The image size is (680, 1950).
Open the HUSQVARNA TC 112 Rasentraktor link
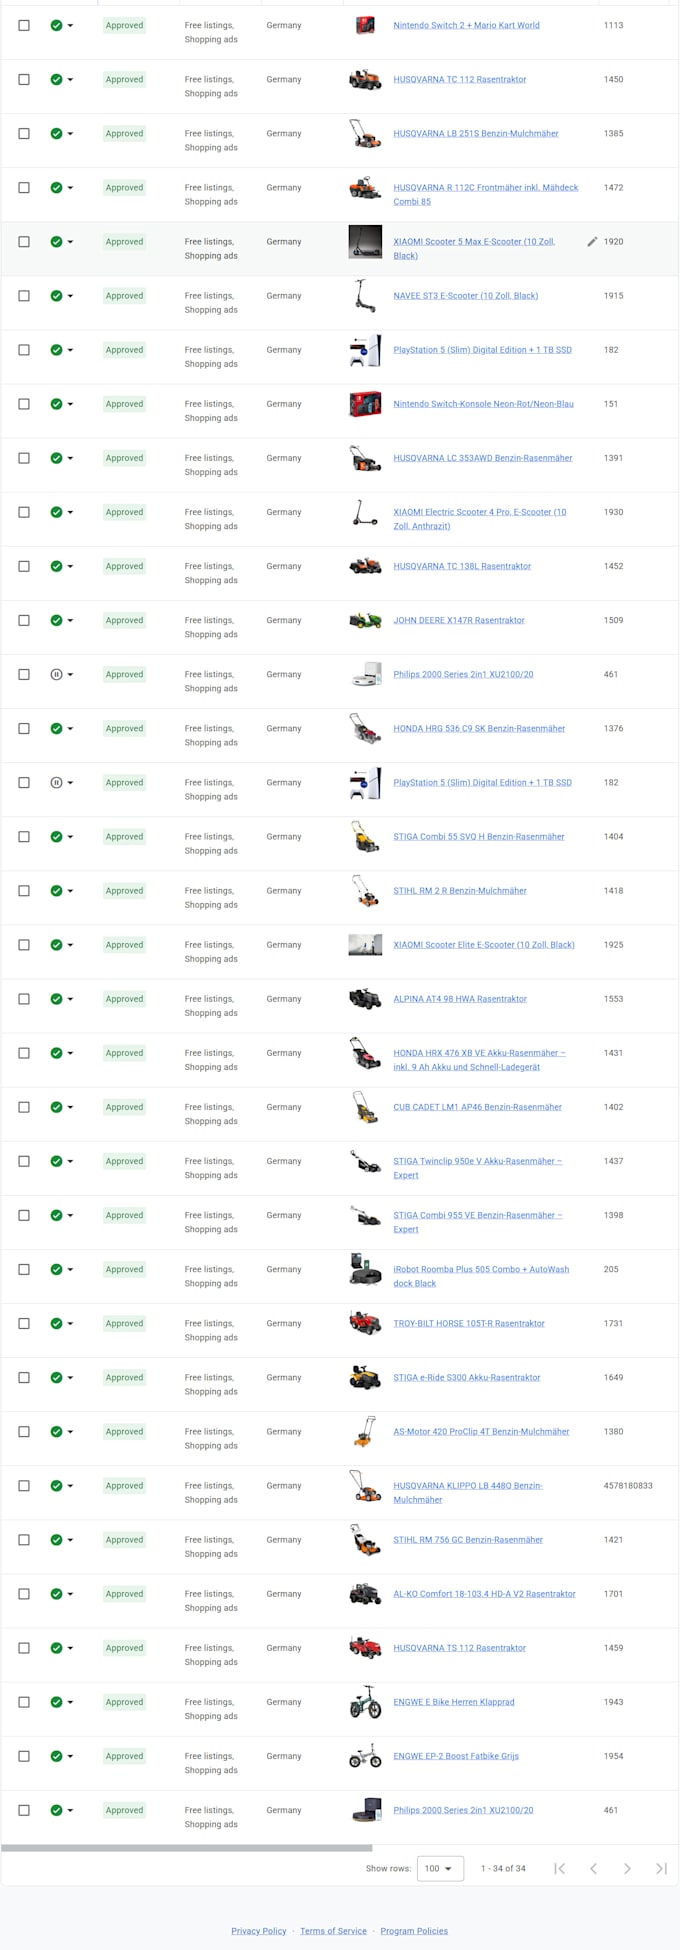459,79
